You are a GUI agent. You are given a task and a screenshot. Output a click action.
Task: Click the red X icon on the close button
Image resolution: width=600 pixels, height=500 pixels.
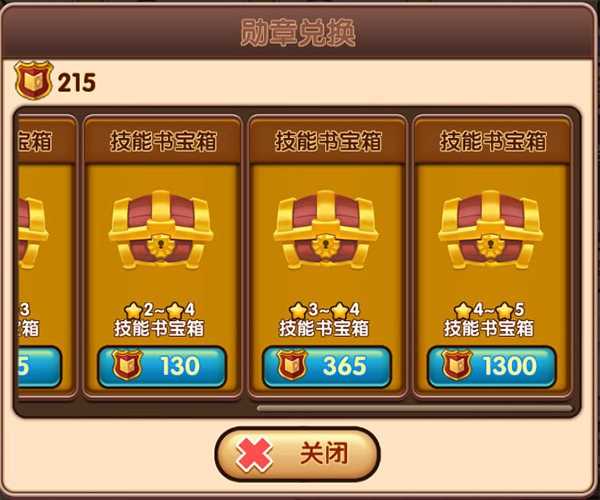pos(254,454)
